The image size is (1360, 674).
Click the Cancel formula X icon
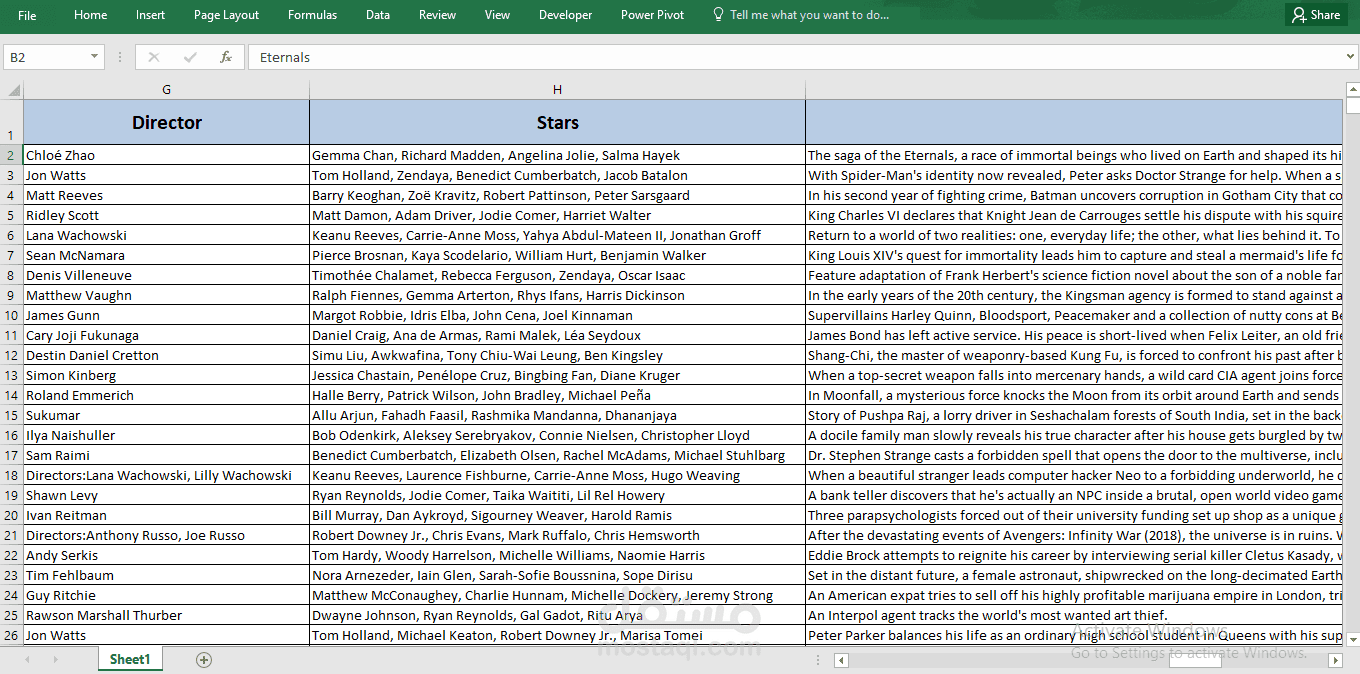pos(154,57)
